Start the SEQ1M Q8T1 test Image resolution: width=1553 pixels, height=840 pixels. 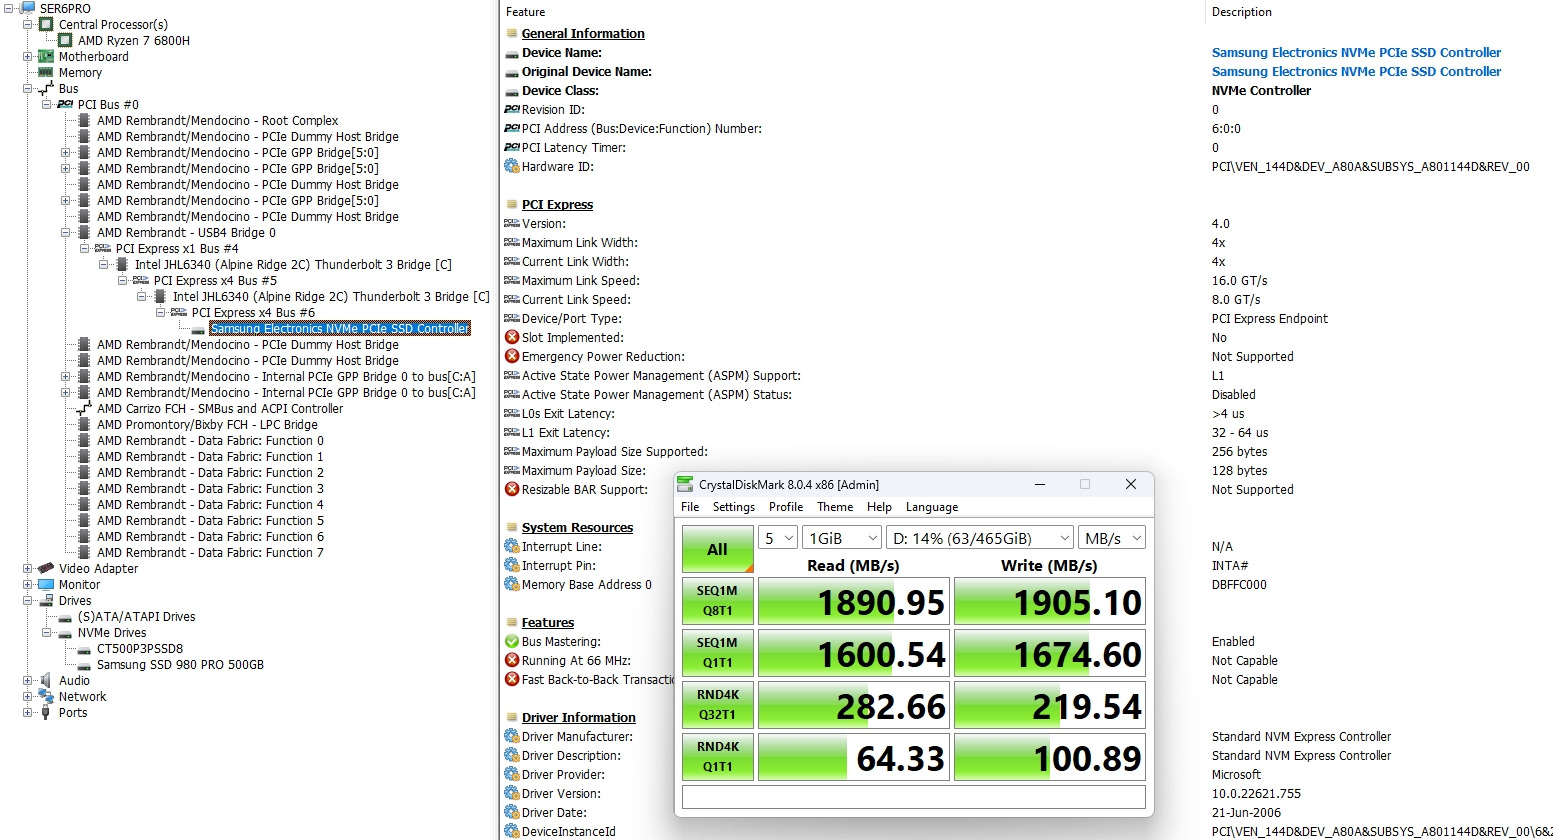(717, 601)
